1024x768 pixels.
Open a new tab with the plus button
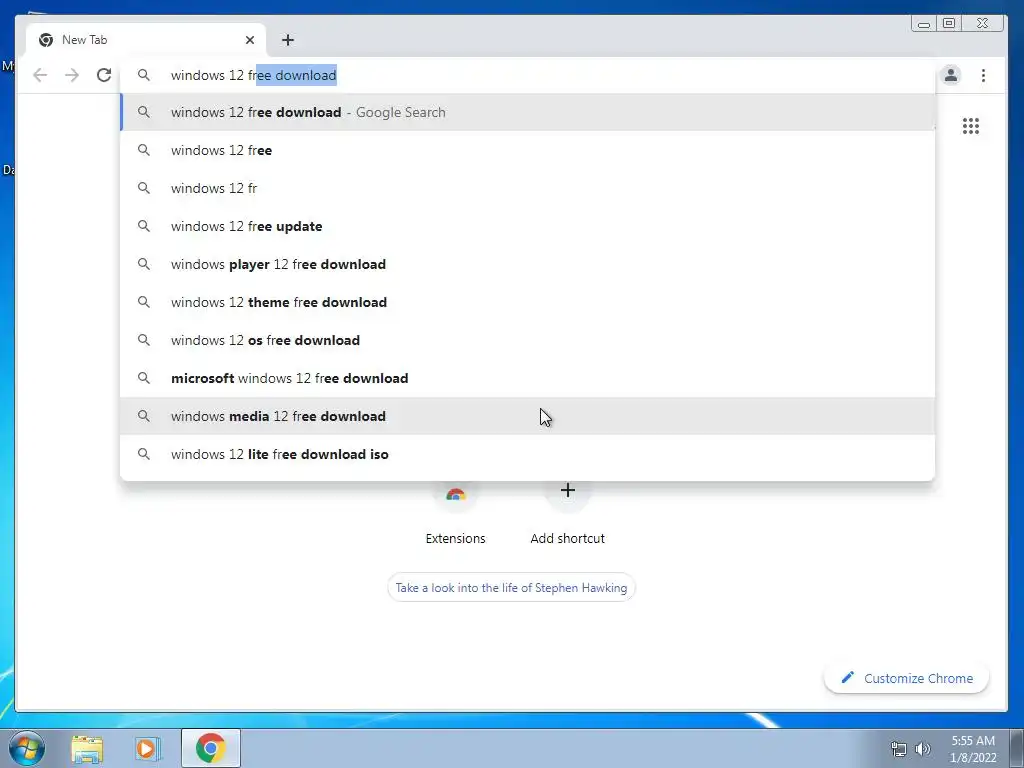pos(287,40)
